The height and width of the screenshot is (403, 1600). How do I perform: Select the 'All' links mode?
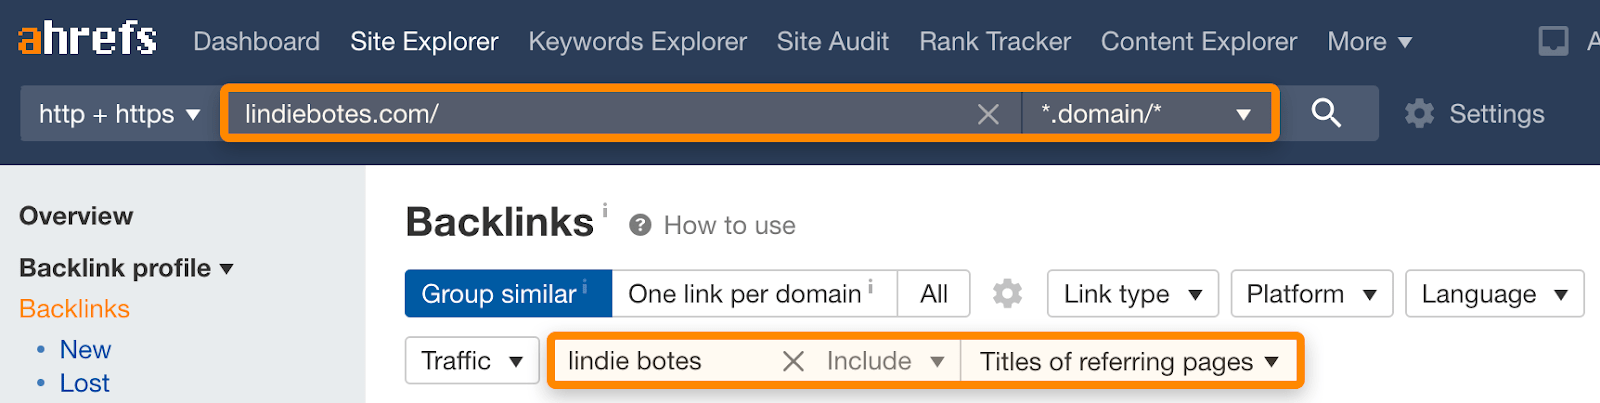934,294
